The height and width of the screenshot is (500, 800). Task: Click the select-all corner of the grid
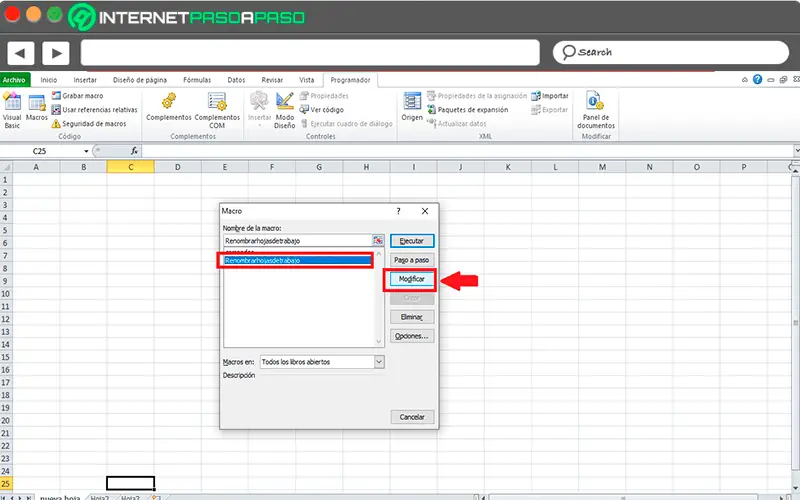pyautogui.click(x=6, y=167)
